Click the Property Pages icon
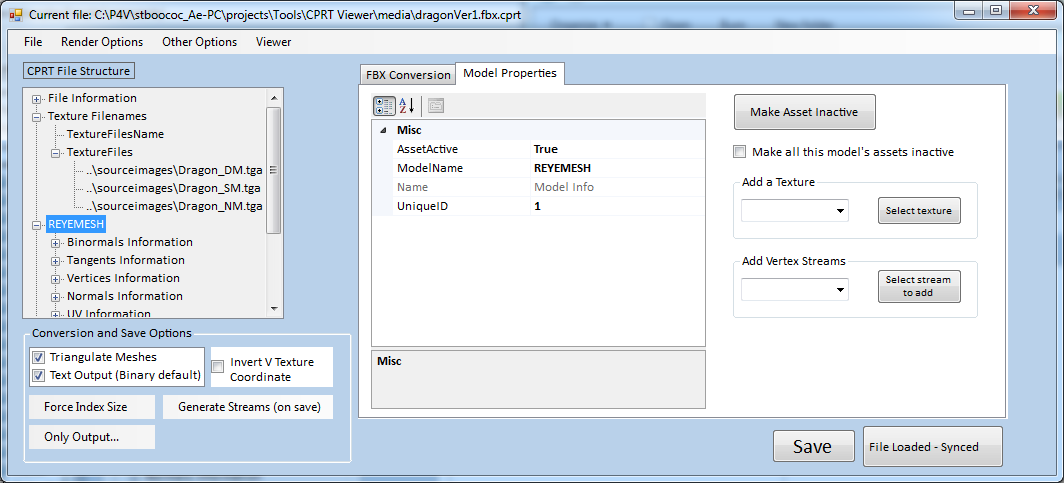This screenshot has height=483, width=1064. pos(436,106)
